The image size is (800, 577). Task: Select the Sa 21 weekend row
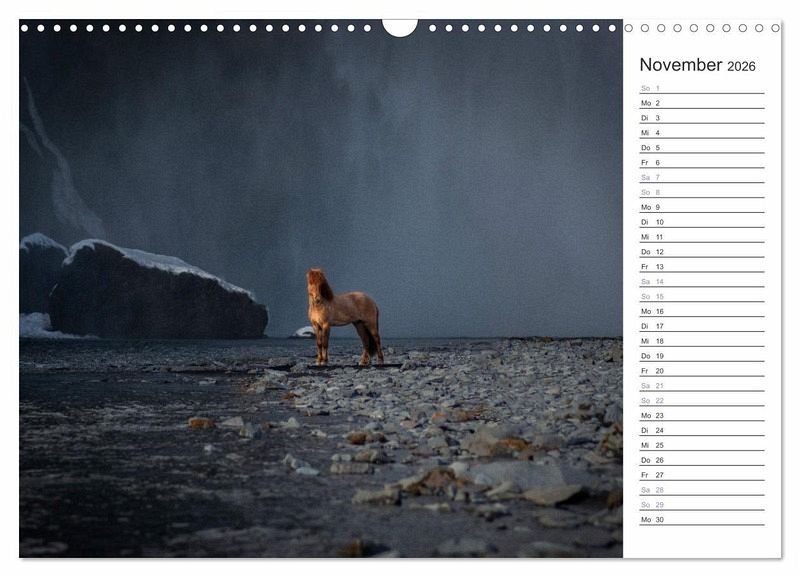pos(701,386)
